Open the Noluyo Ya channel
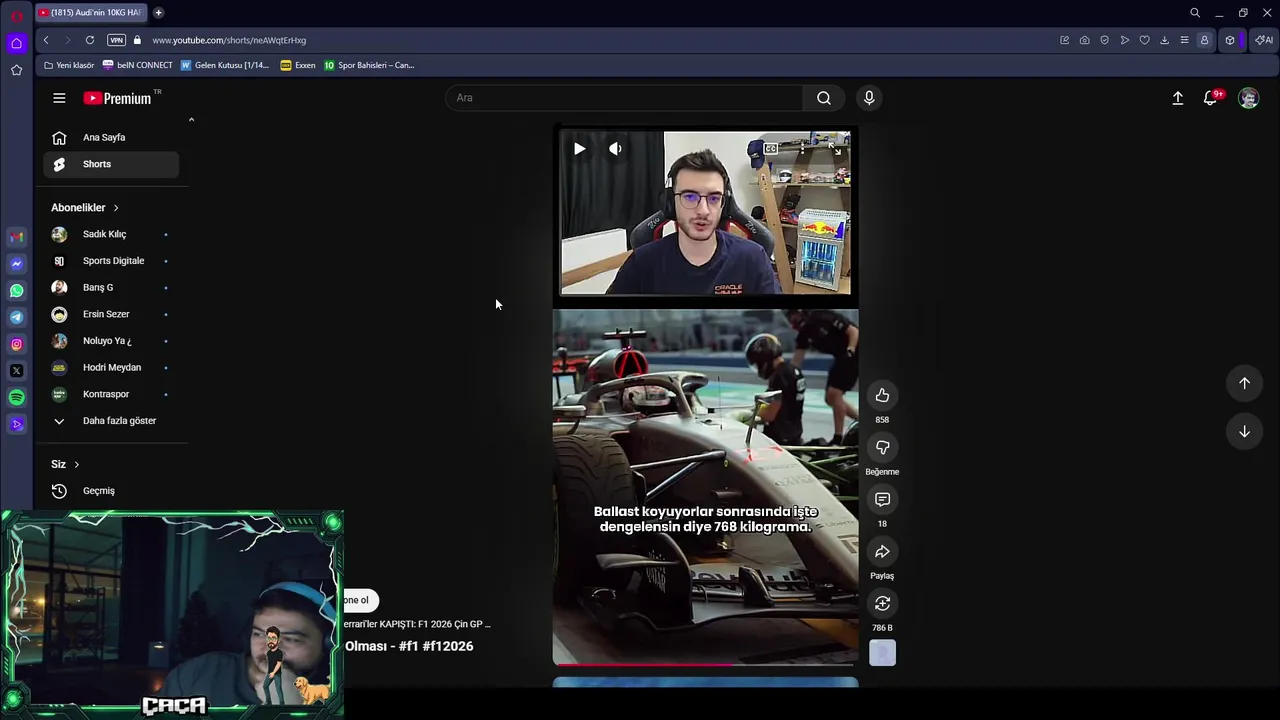This screenshot has height=720, width=1280. tap(111, 341)
